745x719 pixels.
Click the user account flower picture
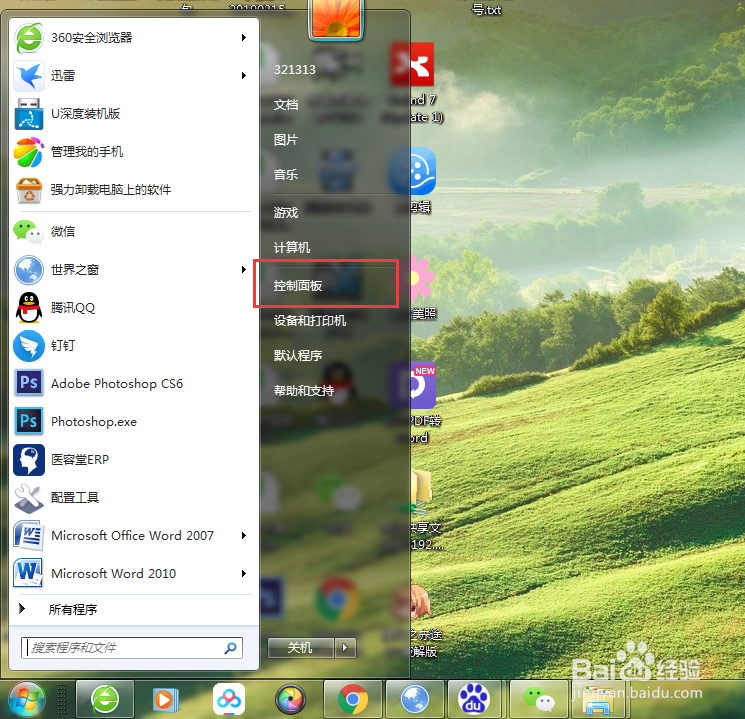pos(336,19)
